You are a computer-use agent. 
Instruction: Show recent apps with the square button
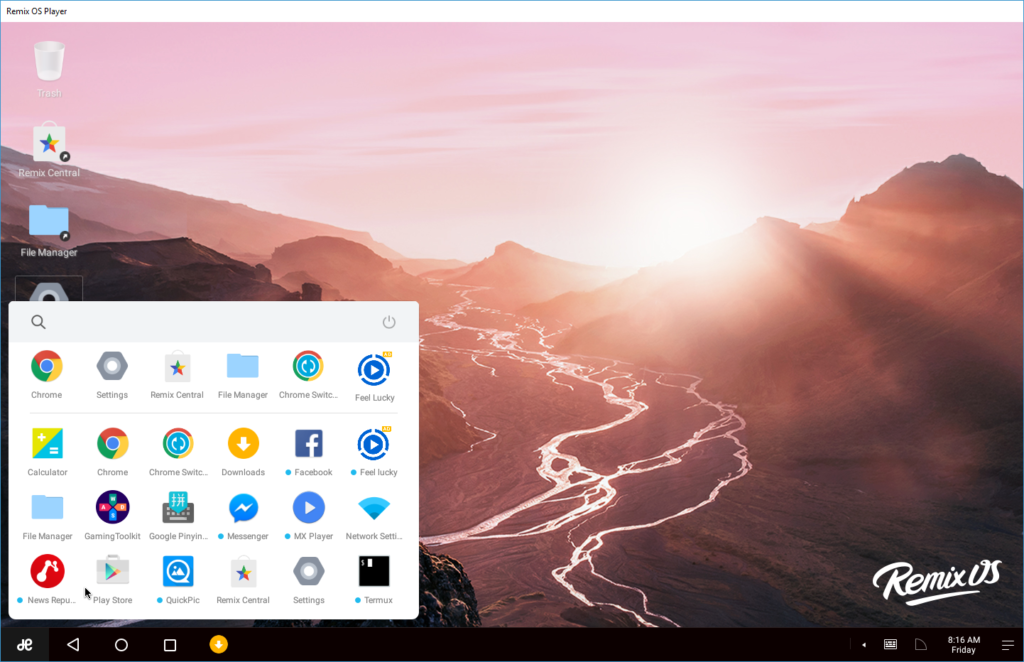click(170, 645)
